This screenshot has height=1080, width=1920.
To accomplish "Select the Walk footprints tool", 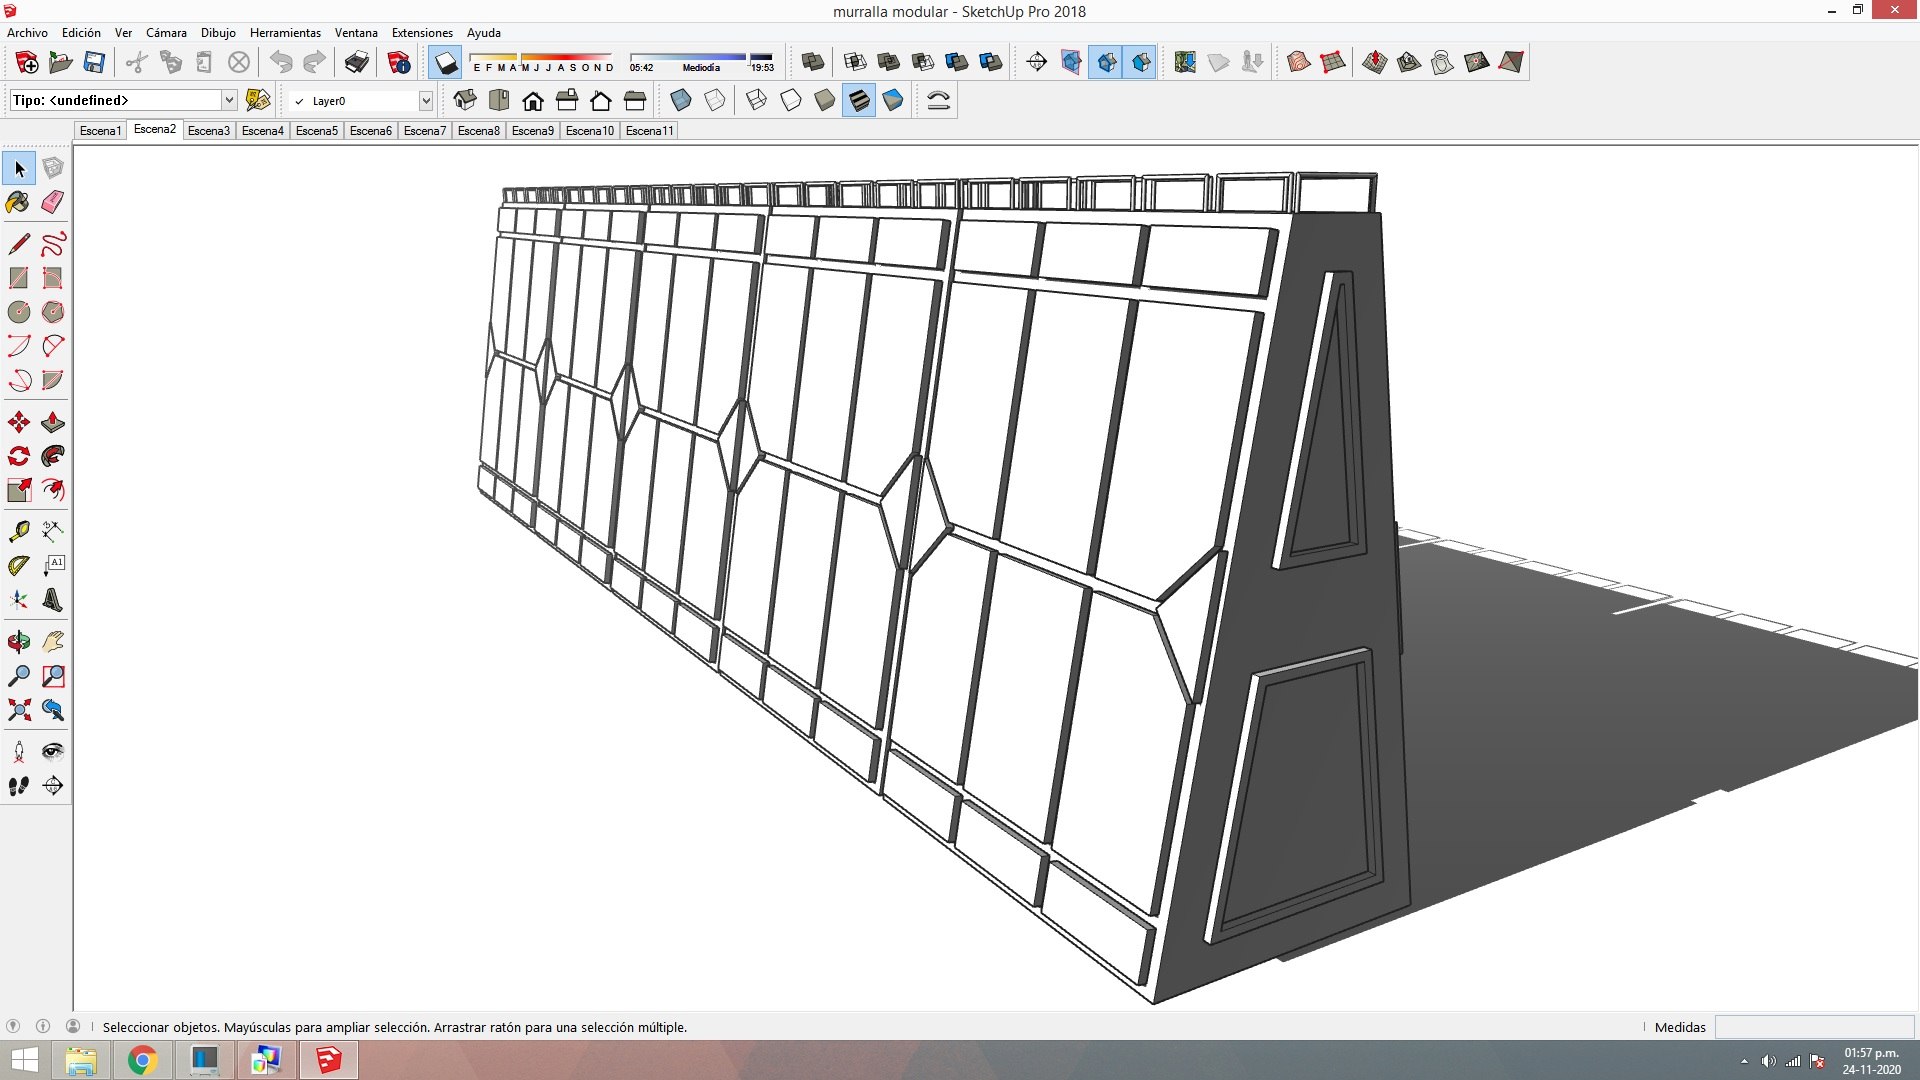I will tap(19, 786).
